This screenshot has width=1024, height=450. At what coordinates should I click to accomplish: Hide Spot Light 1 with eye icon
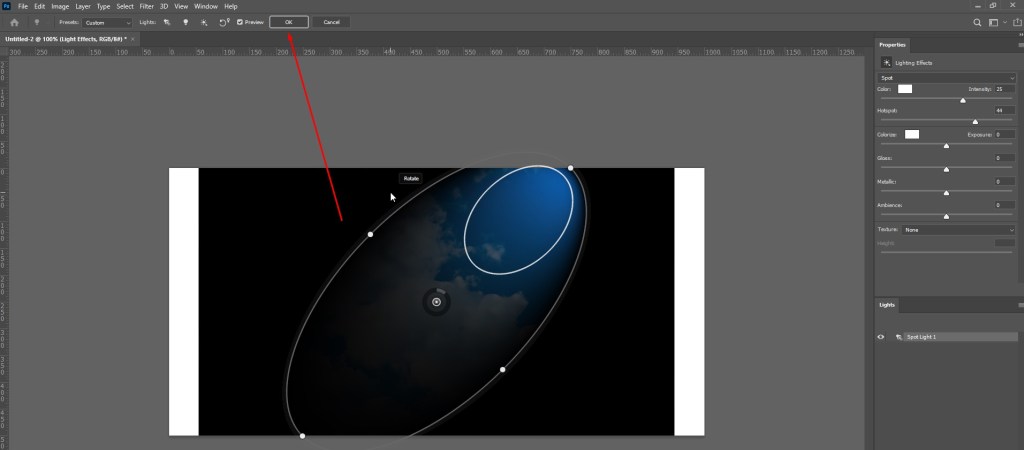880,337
